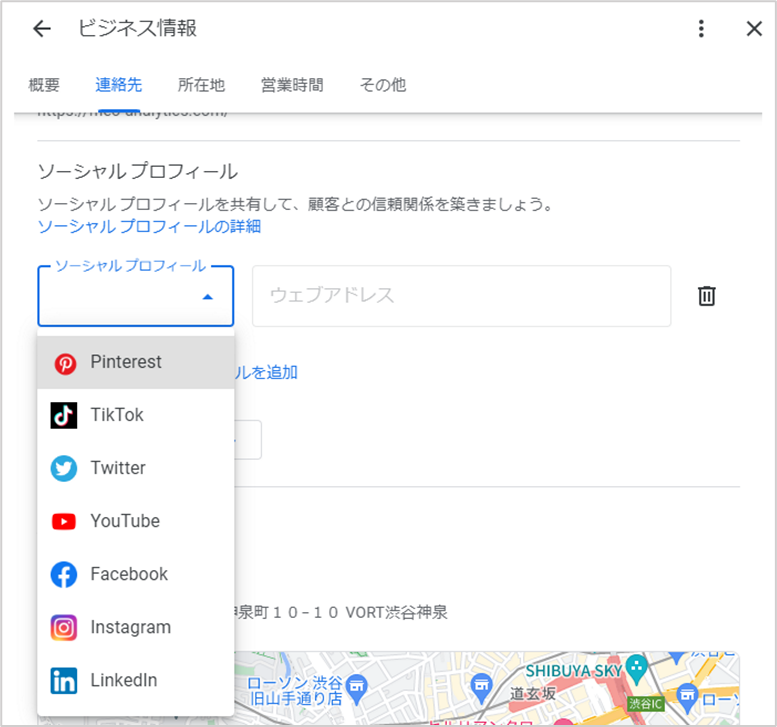777x727 pixels.
Task: Delete the social profile with trash icon
Action: [707, 296]
